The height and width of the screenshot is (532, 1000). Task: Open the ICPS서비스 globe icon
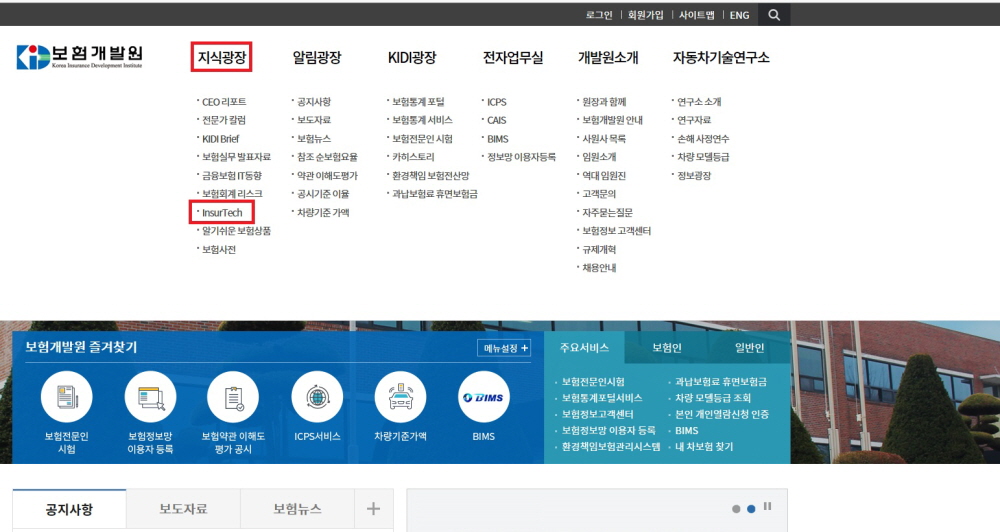[317, 397]
